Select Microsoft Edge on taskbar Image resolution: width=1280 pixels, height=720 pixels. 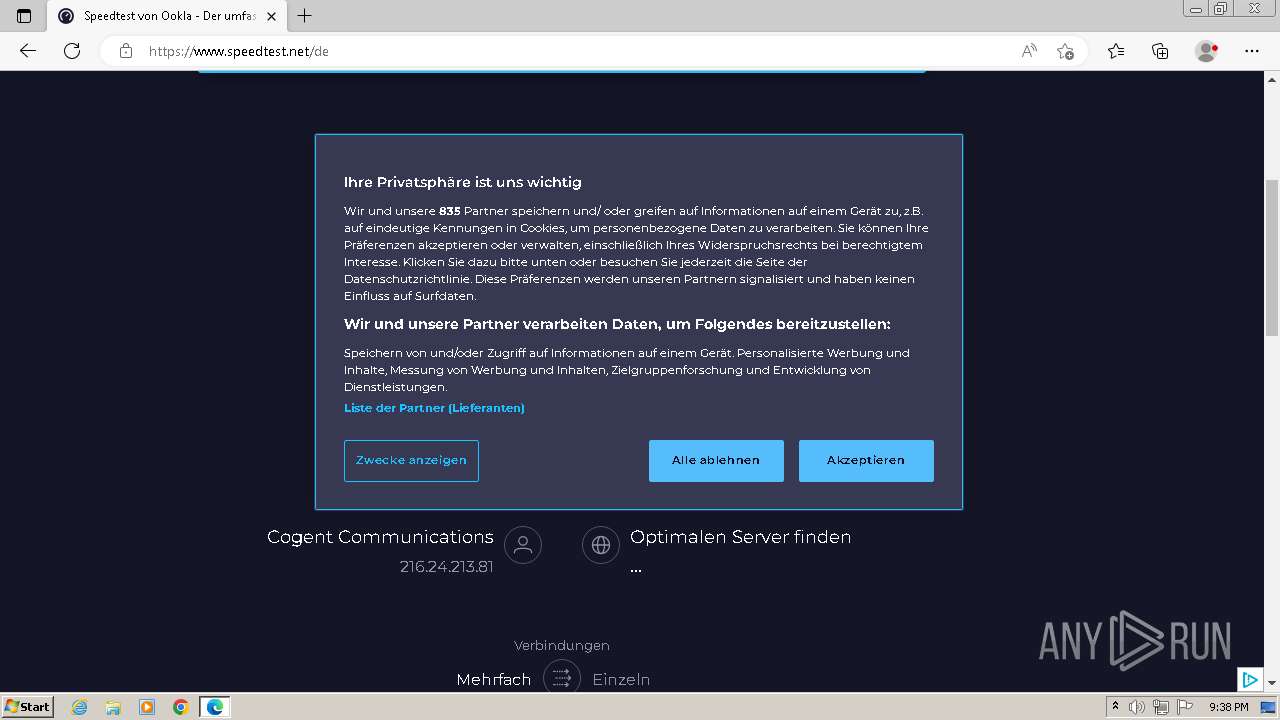[214, 707]
